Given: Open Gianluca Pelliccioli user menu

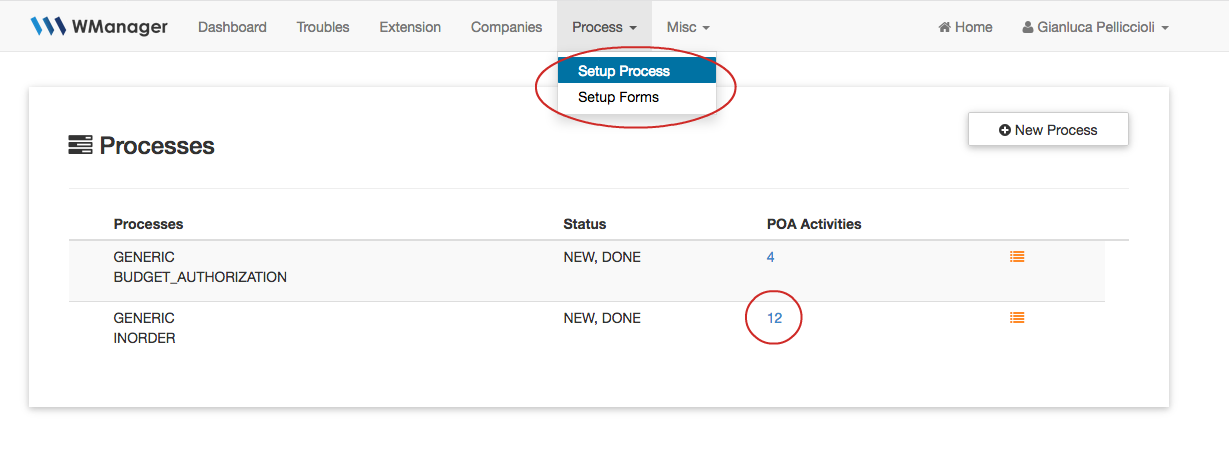Looking at the screenshot, I should point(1095,27).
